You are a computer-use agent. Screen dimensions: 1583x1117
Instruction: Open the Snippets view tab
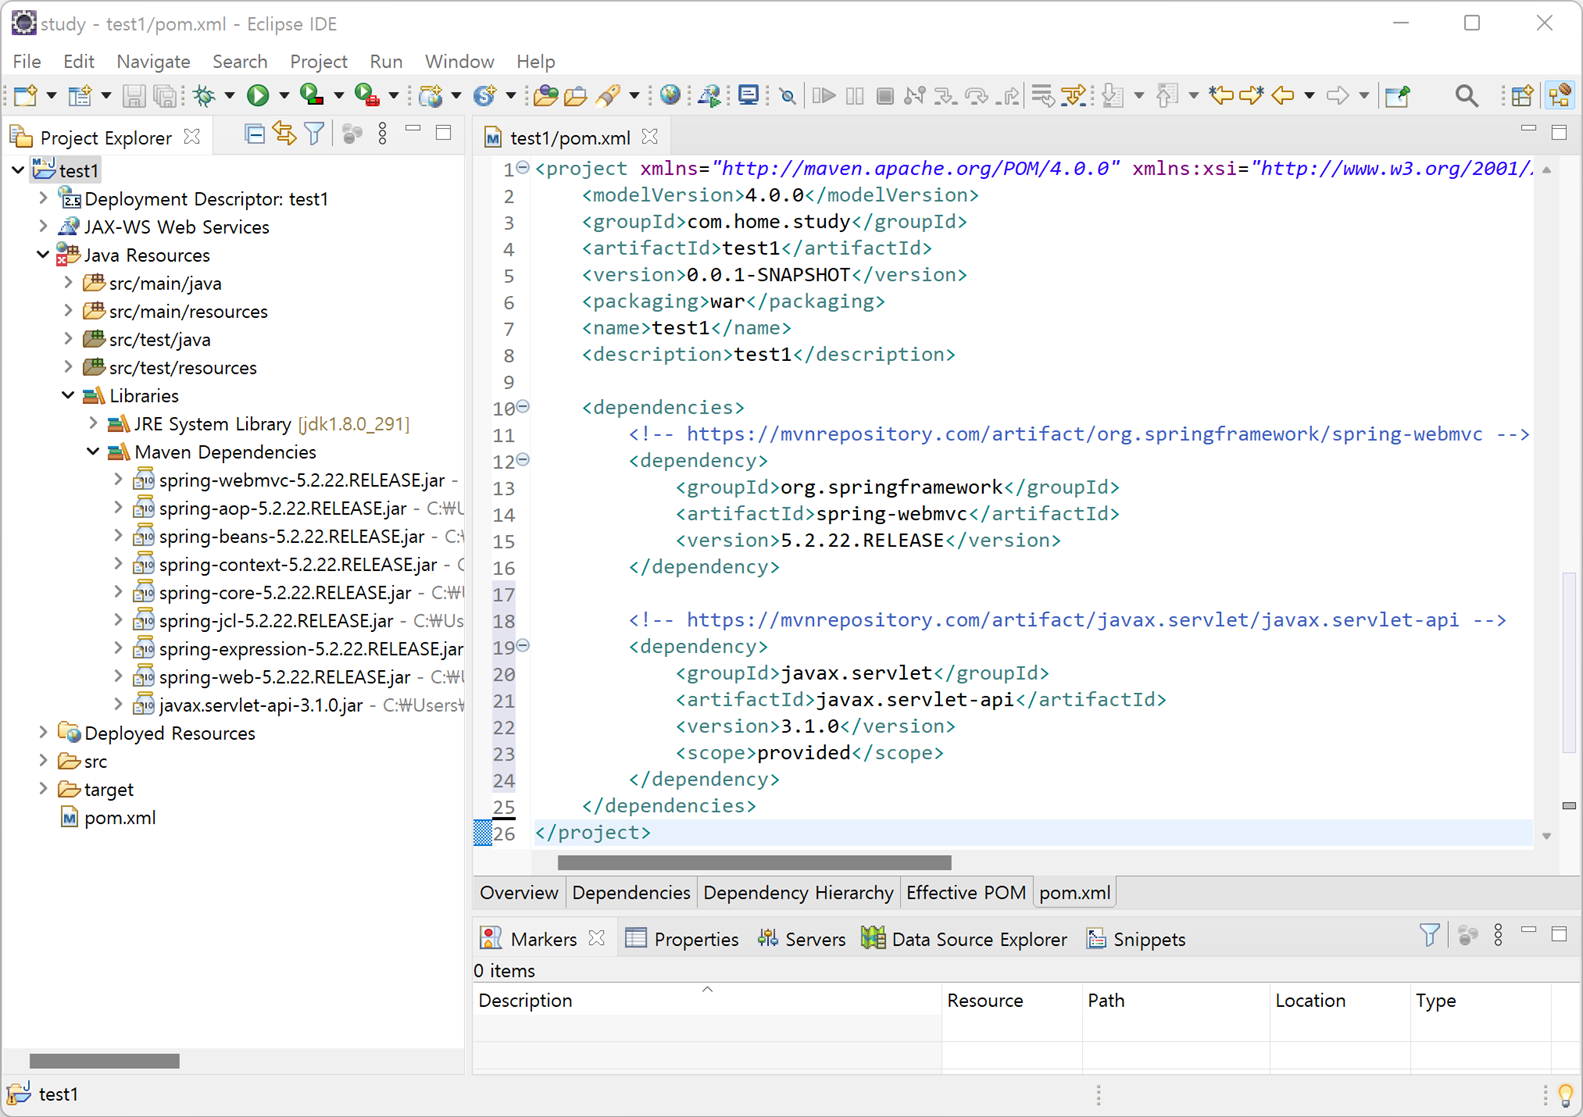[1135, 939]
